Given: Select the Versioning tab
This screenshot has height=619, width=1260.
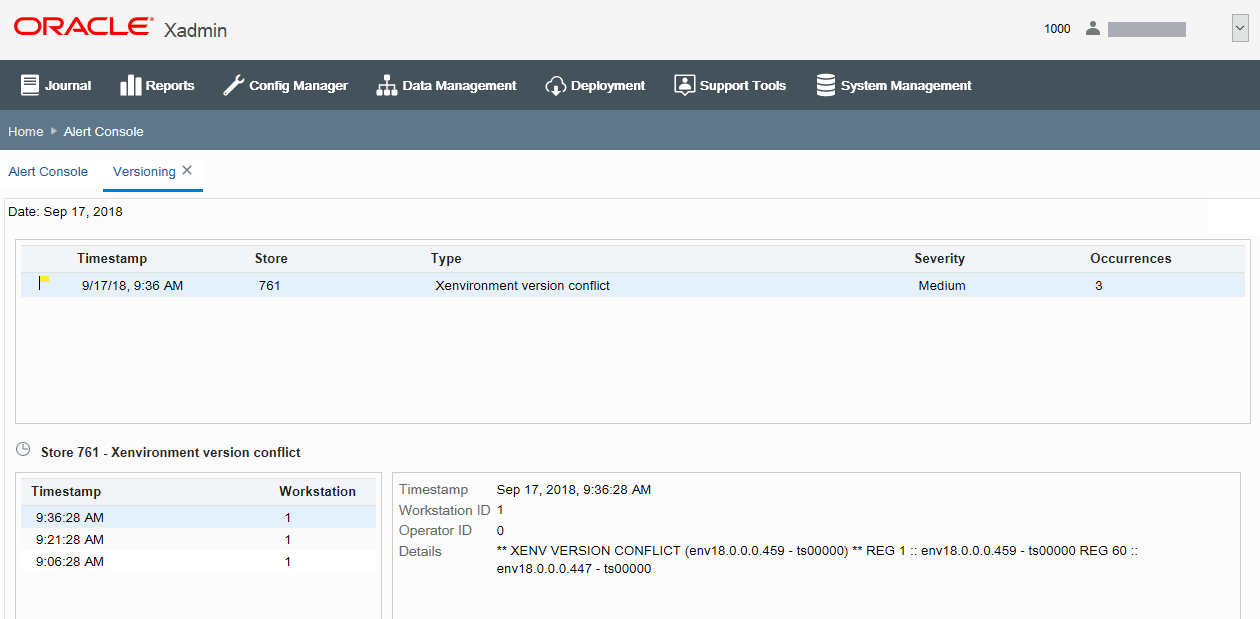Looking at the screenshot, I should tap(143, 171).
